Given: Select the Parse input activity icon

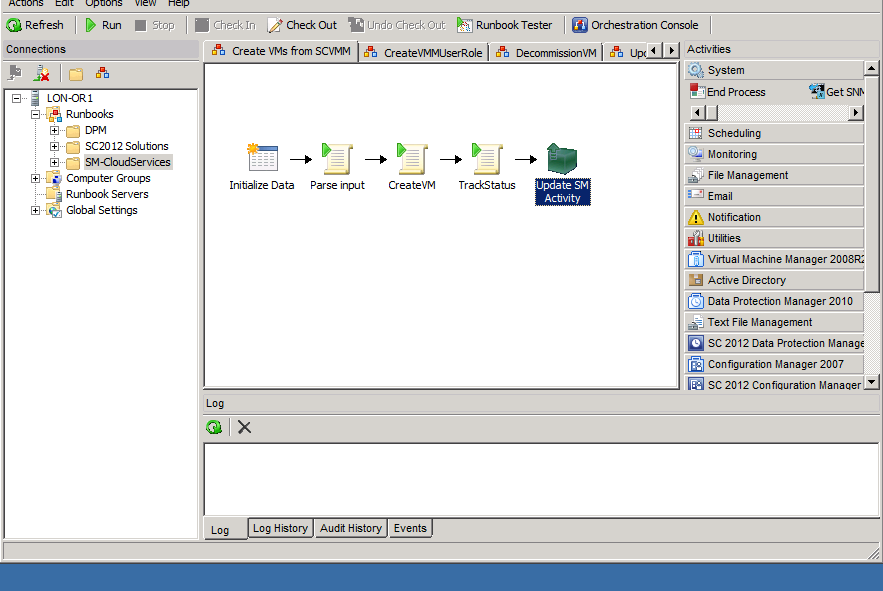Looking at the screenshot, I should (337, 158).
